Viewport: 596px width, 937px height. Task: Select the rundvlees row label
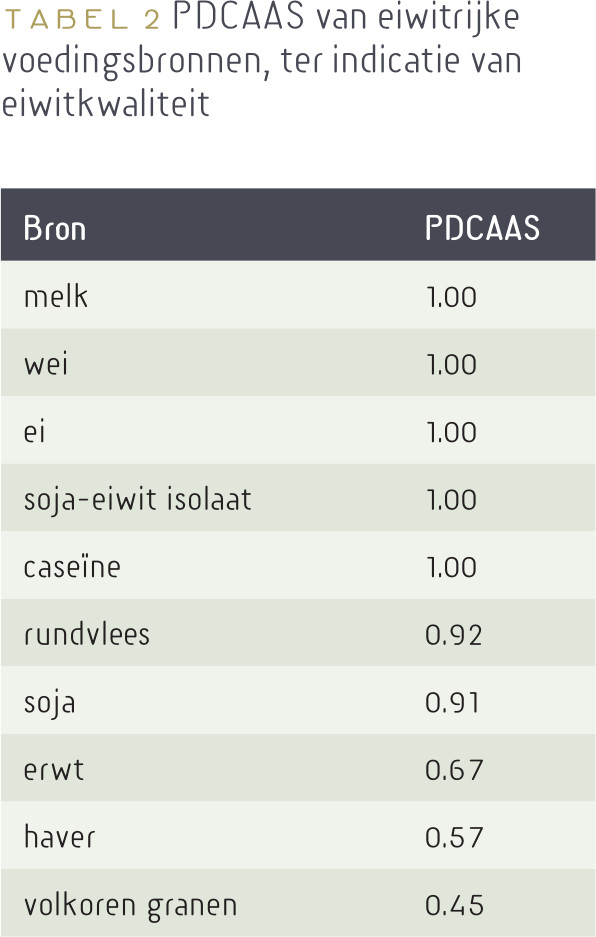tap(87, 634)
